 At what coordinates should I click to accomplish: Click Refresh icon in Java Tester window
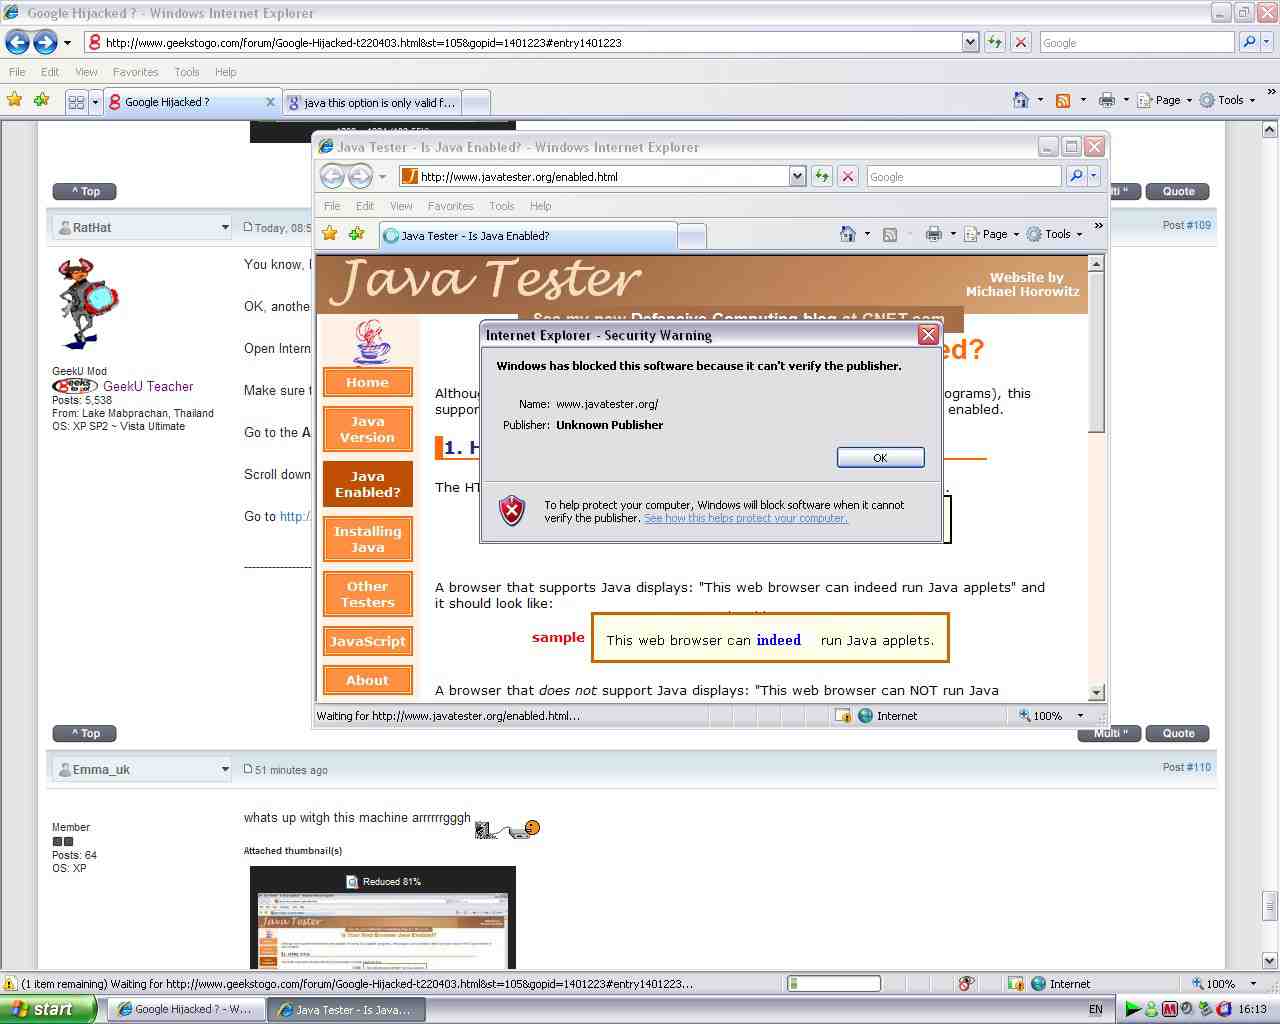click(822, 176)
